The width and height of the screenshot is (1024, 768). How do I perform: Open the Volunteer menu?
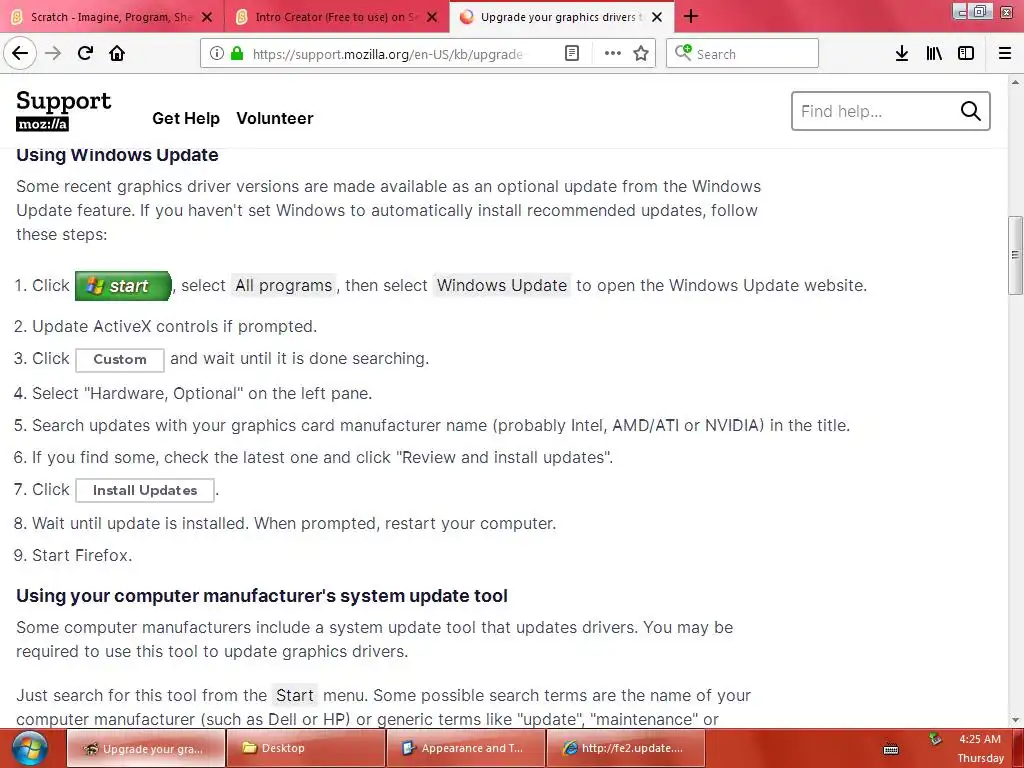click(274, 118)
